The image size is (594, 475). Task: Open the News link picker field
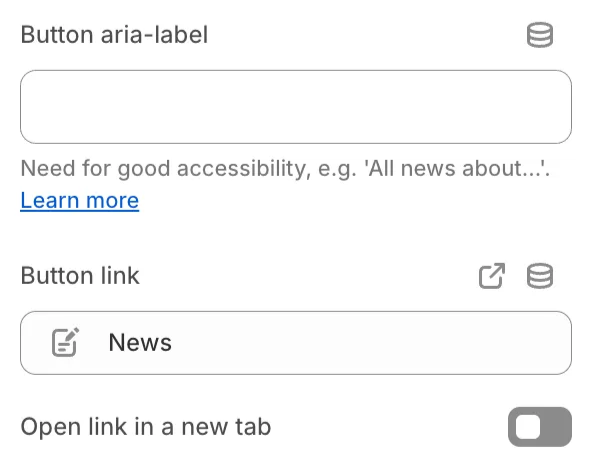coord(296,343)
